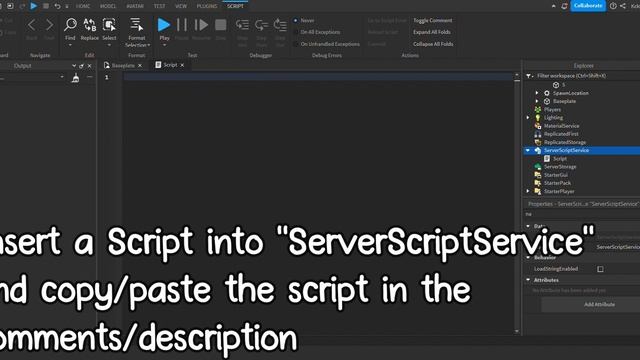Expand the Baseplate tree node
The image size is (640, 360).
[537, 101]
